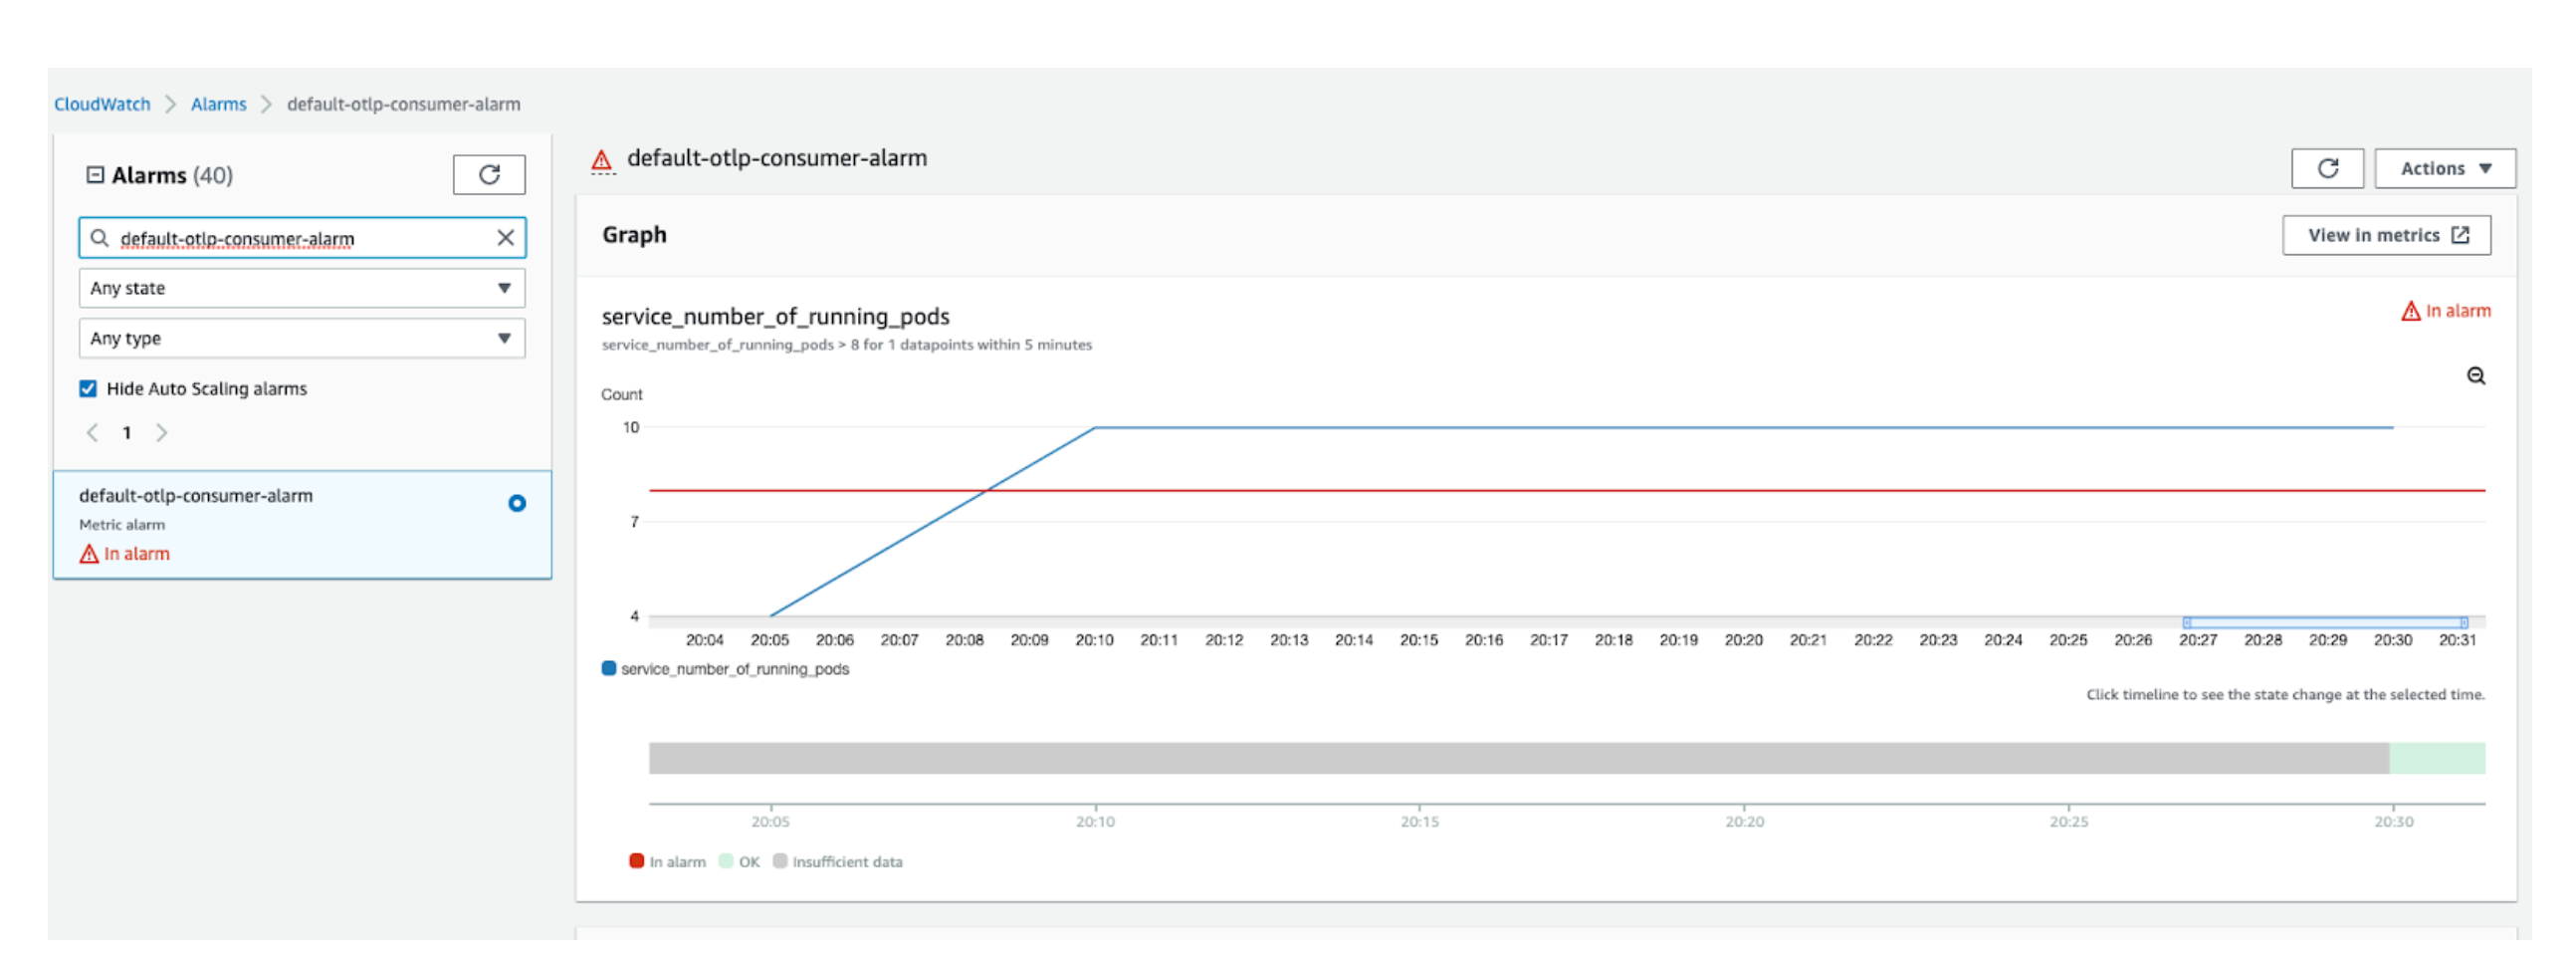The height and width of the screenshot is (961, 2576).
Task: Click the search magnifier icon
Action: (99, 238)
